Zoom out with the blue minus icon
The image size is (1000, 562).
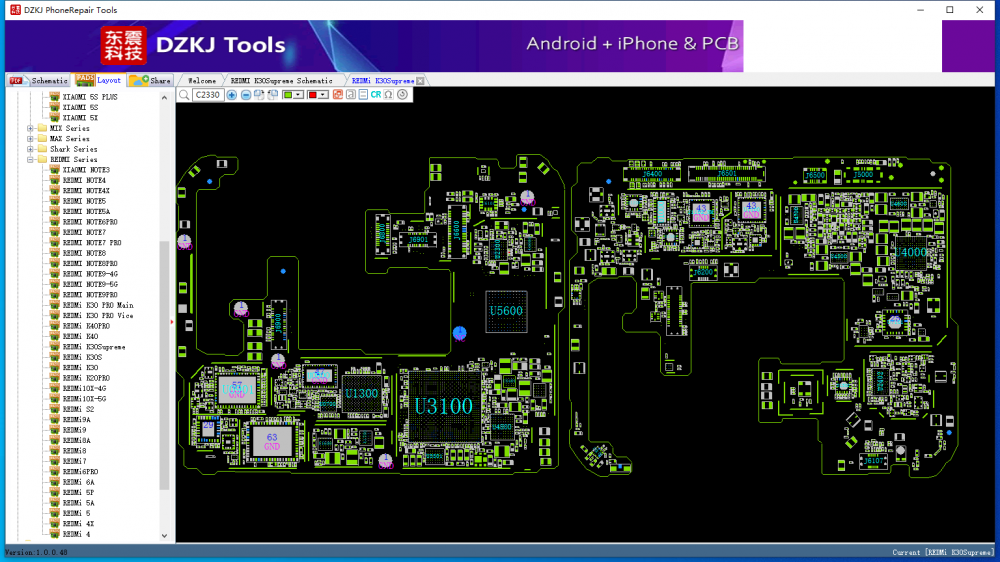point(246,95)
